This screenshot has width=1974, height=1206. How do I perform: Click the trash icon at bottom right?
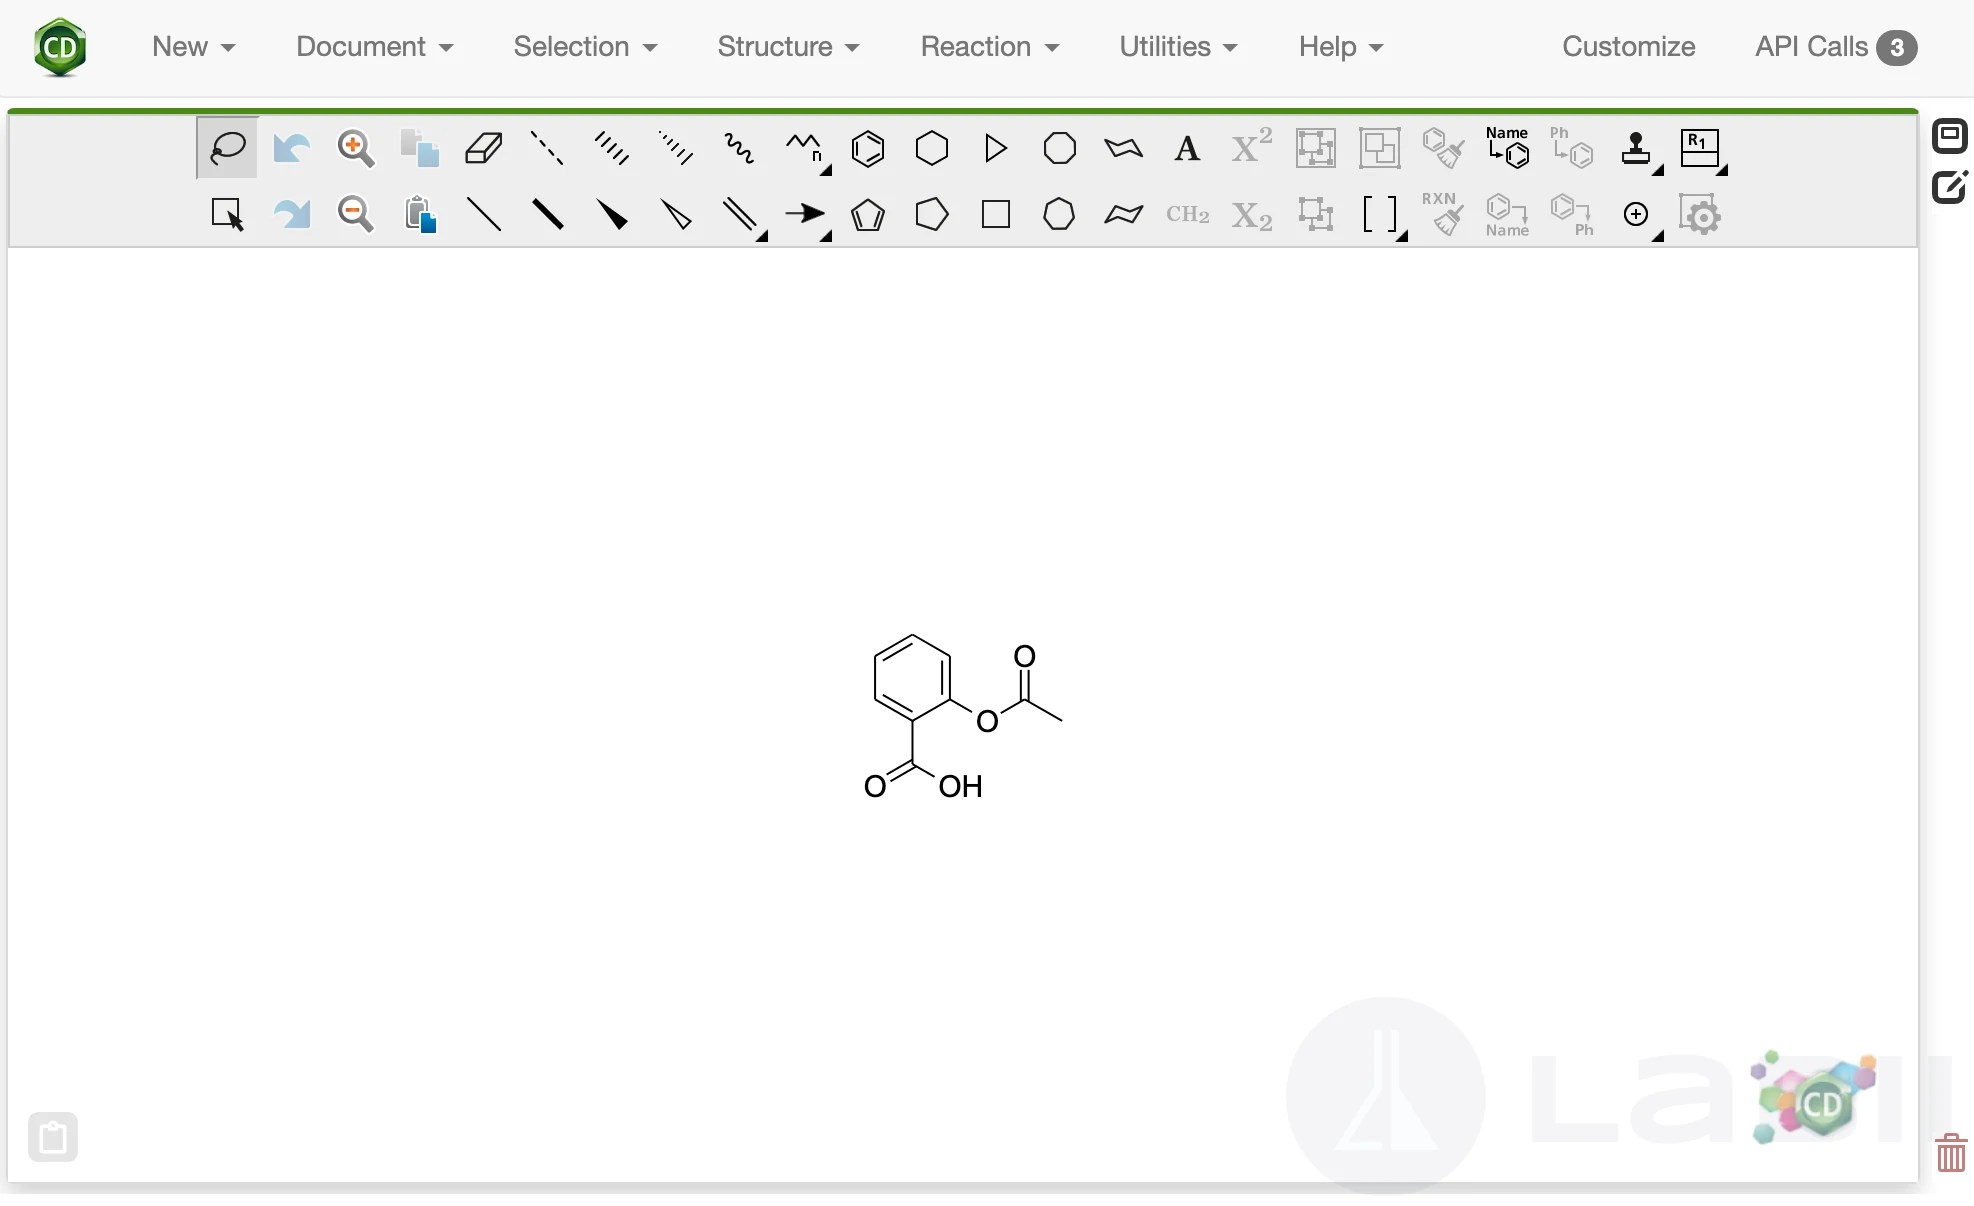1950,1153
